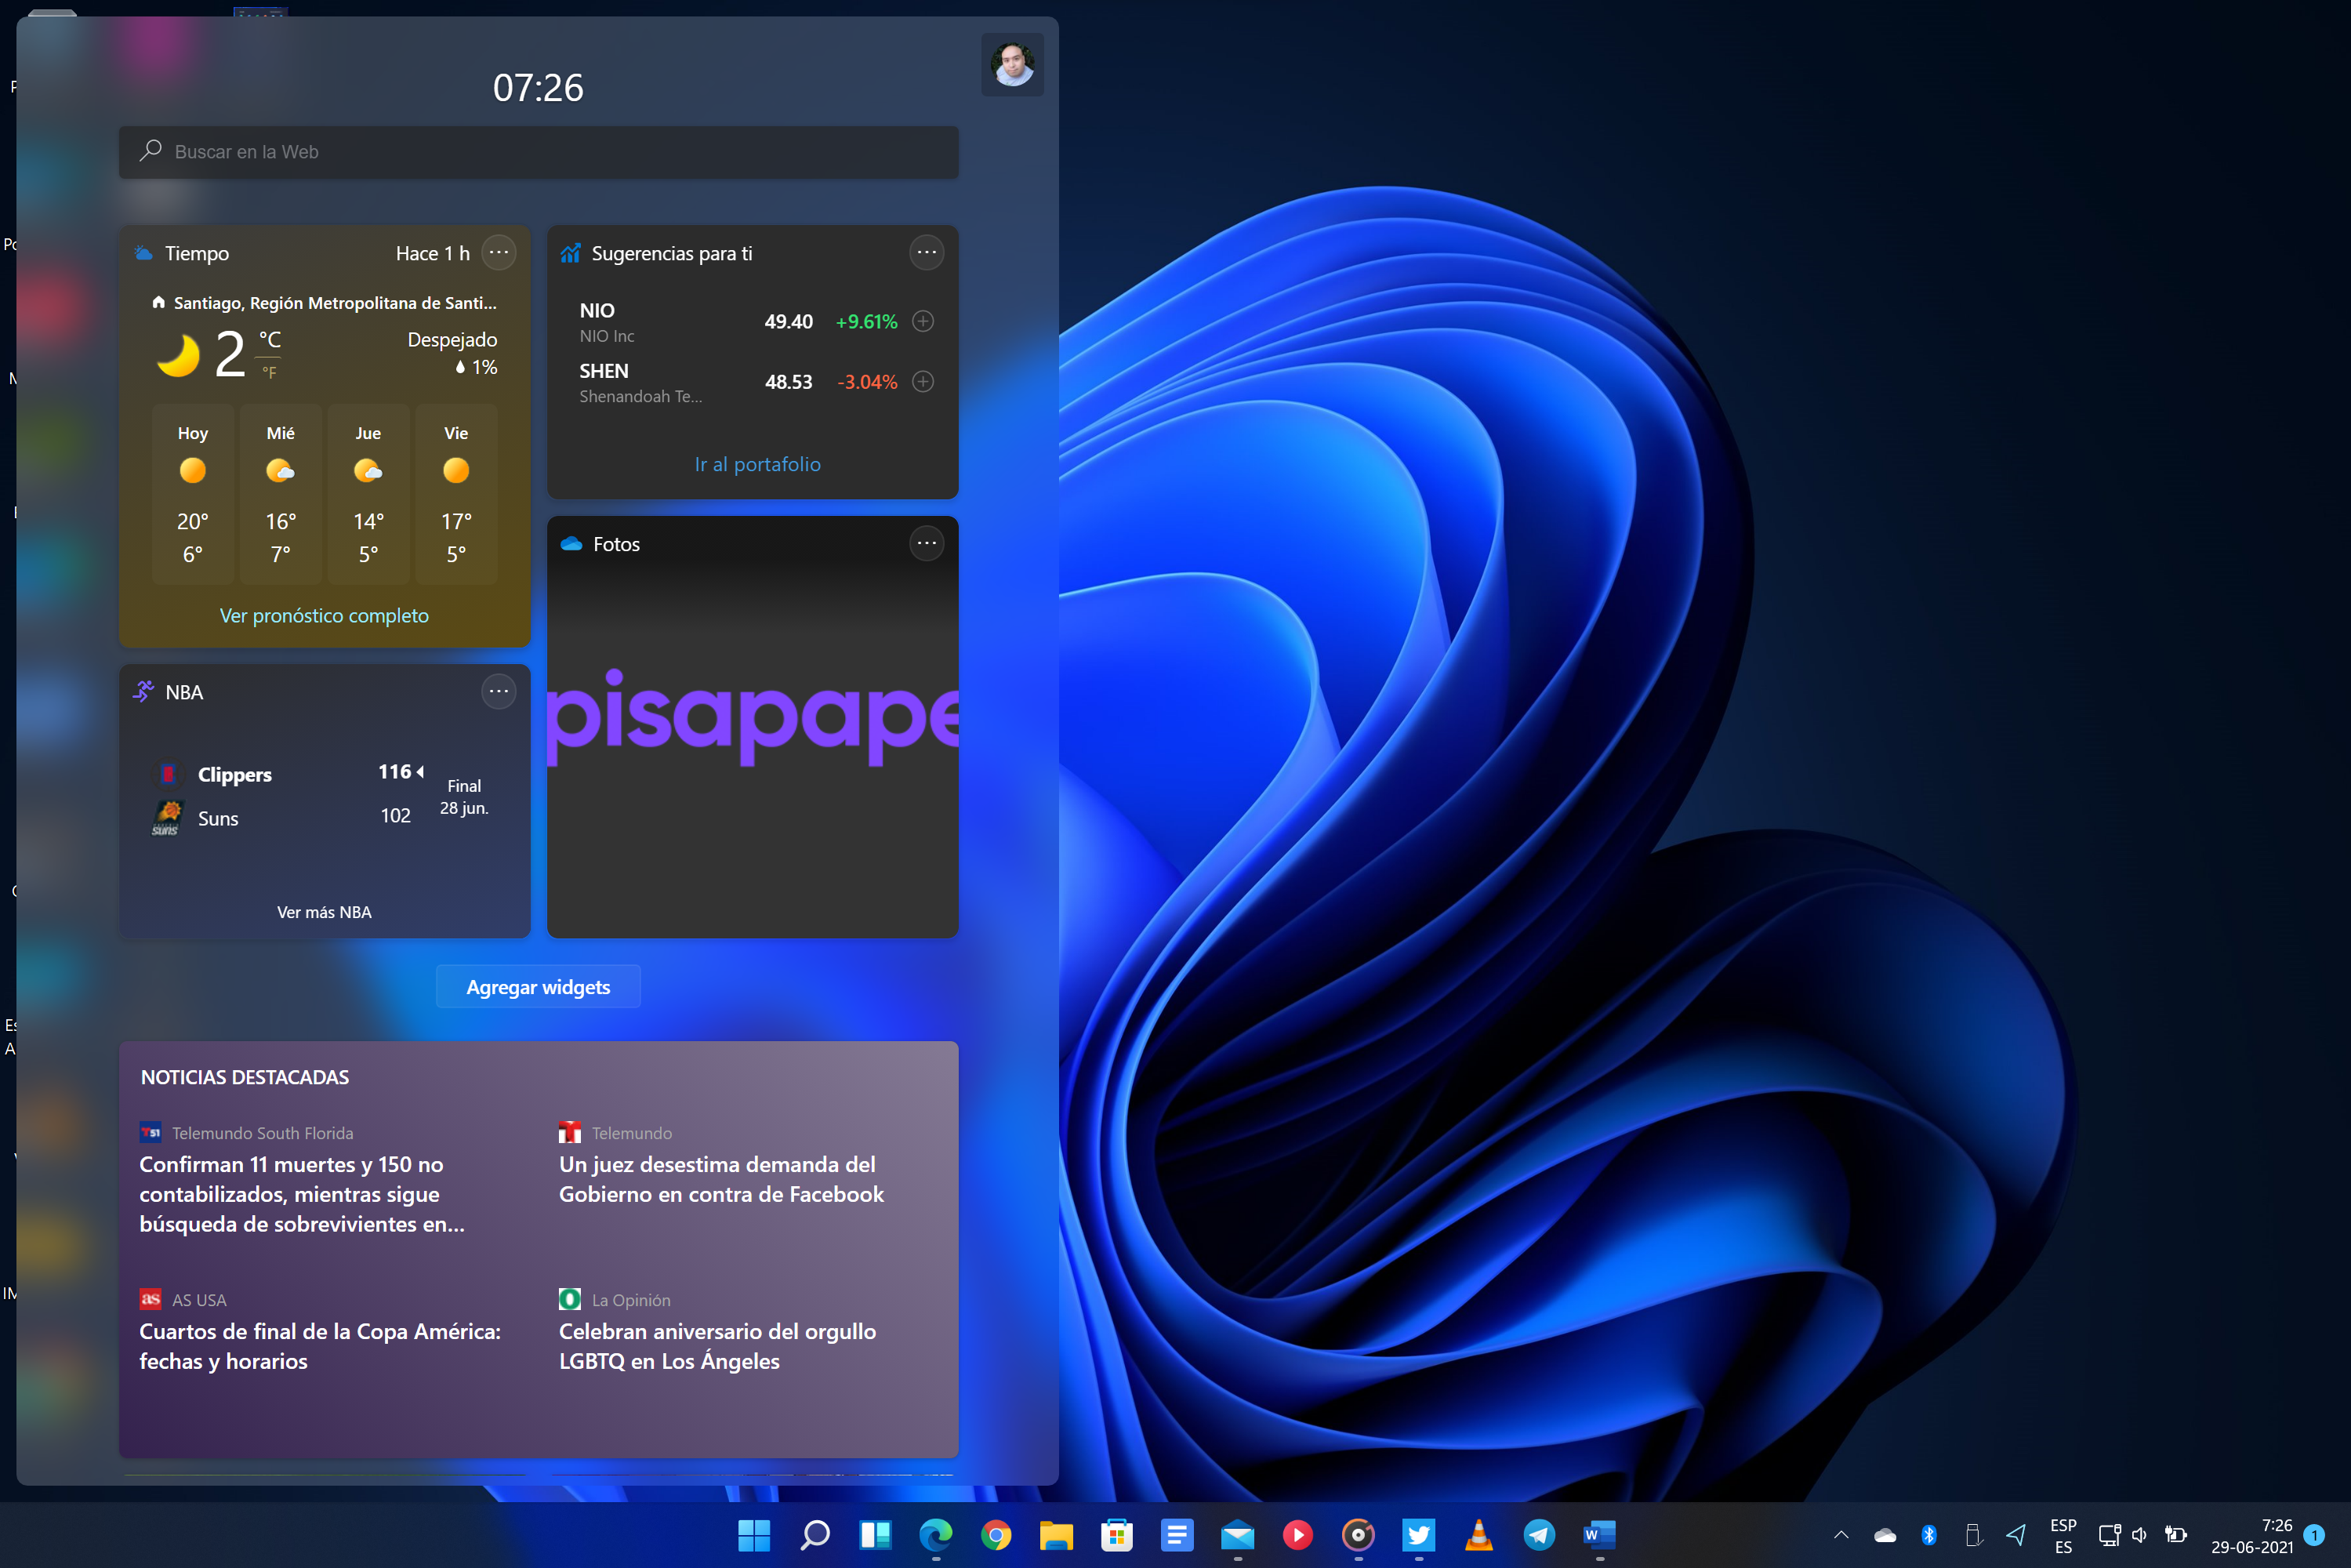The image size is (2351, 1568).
Task: Show hidden icons in the system tray
Action: [x=1840, y=1534]
